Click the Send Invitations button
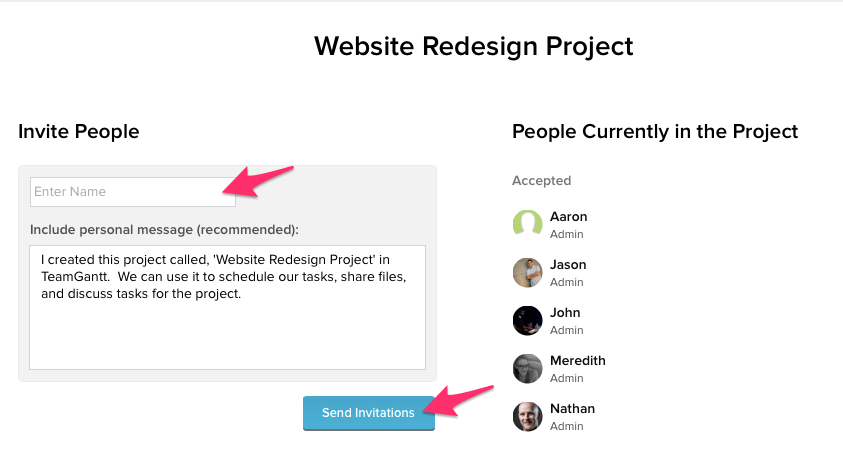 pyautogui.click(x=369, y=413)
